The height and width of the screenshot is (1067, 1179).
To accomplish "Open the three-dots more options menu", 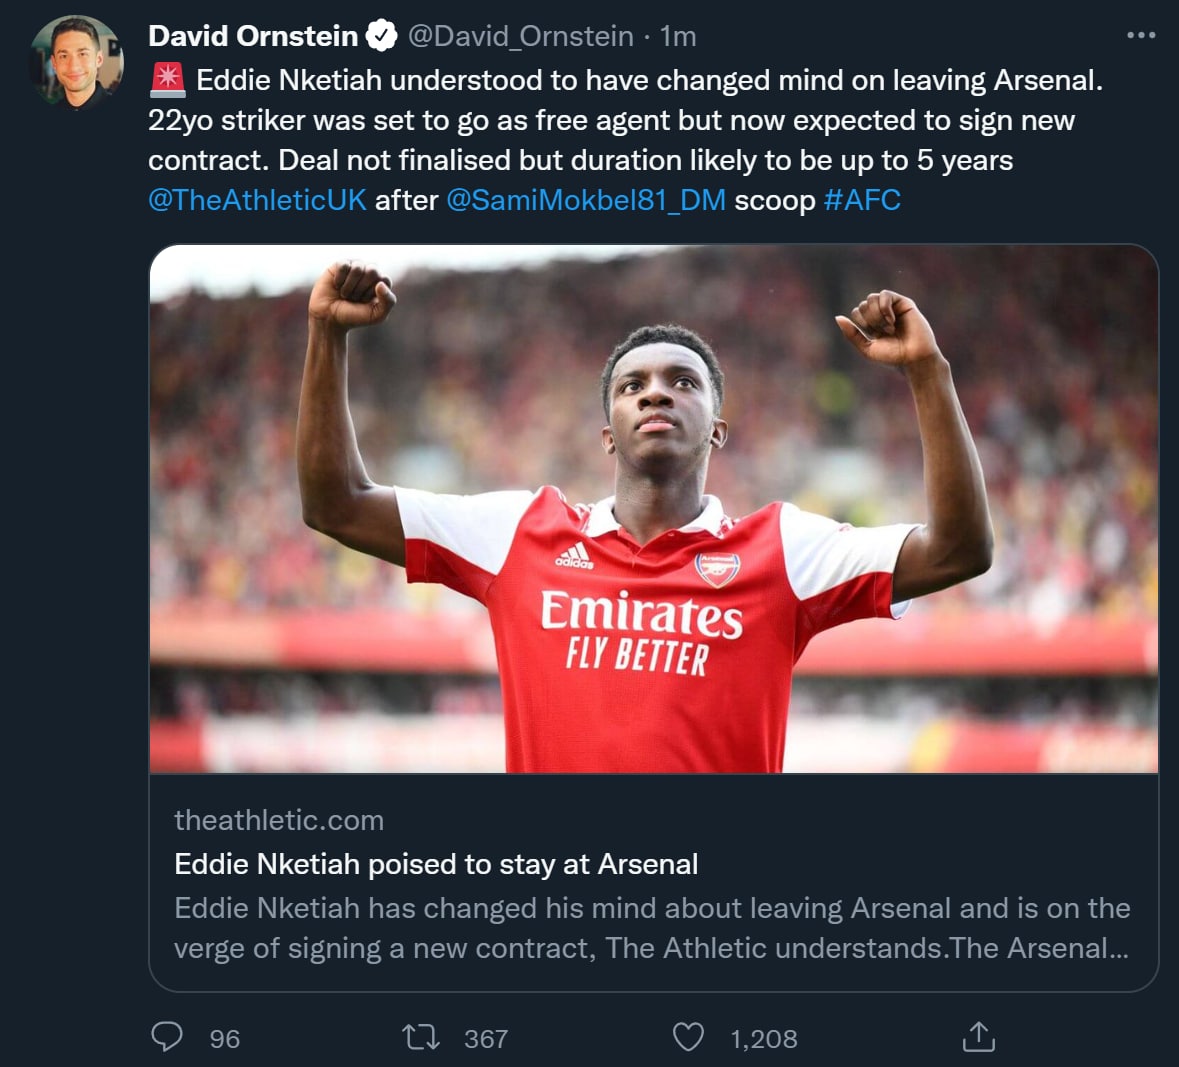I will pyautogui.click(x=1140, y=35).
